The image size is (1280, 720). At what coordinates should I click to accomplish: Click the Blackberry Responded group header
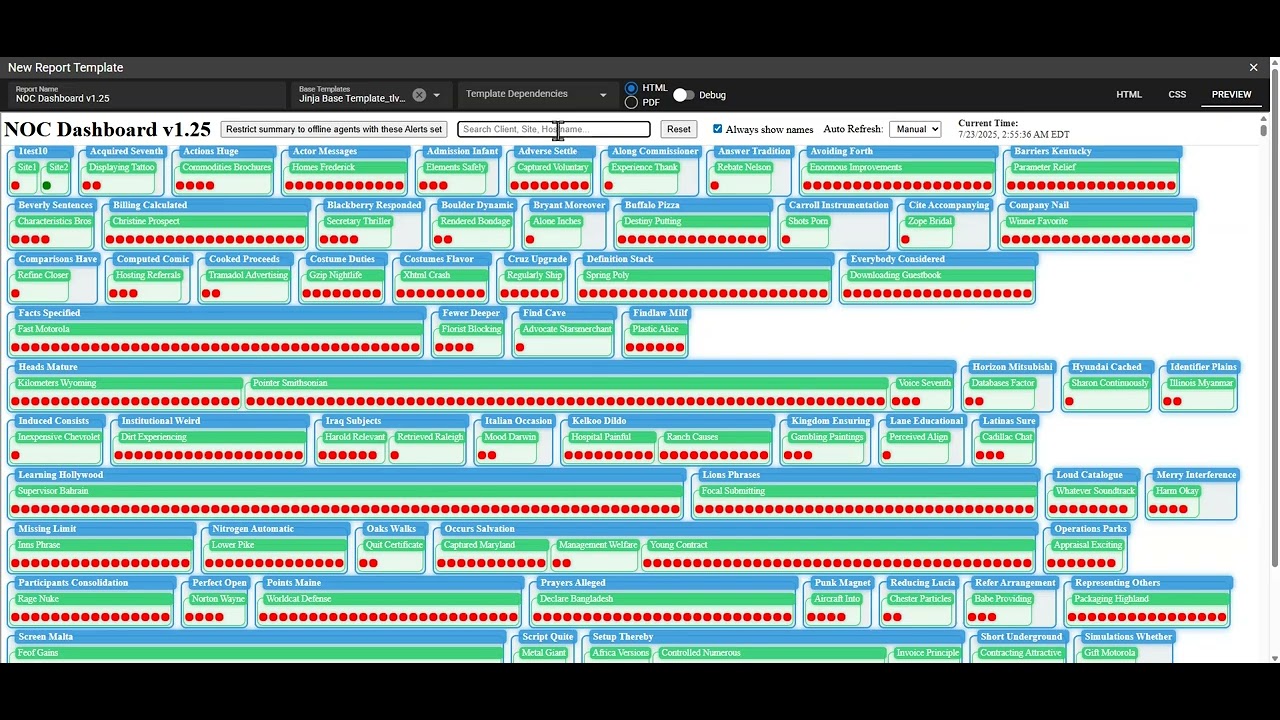[374, 206]
